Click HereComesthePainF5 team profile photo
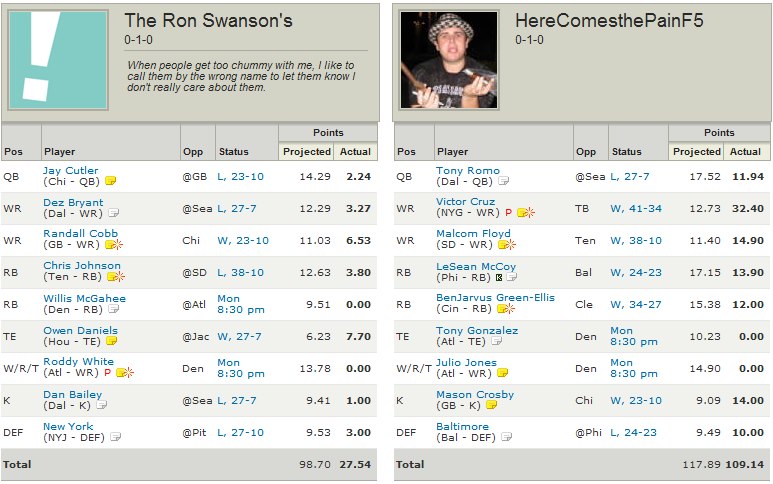The image size is (773, 484). 449,60
